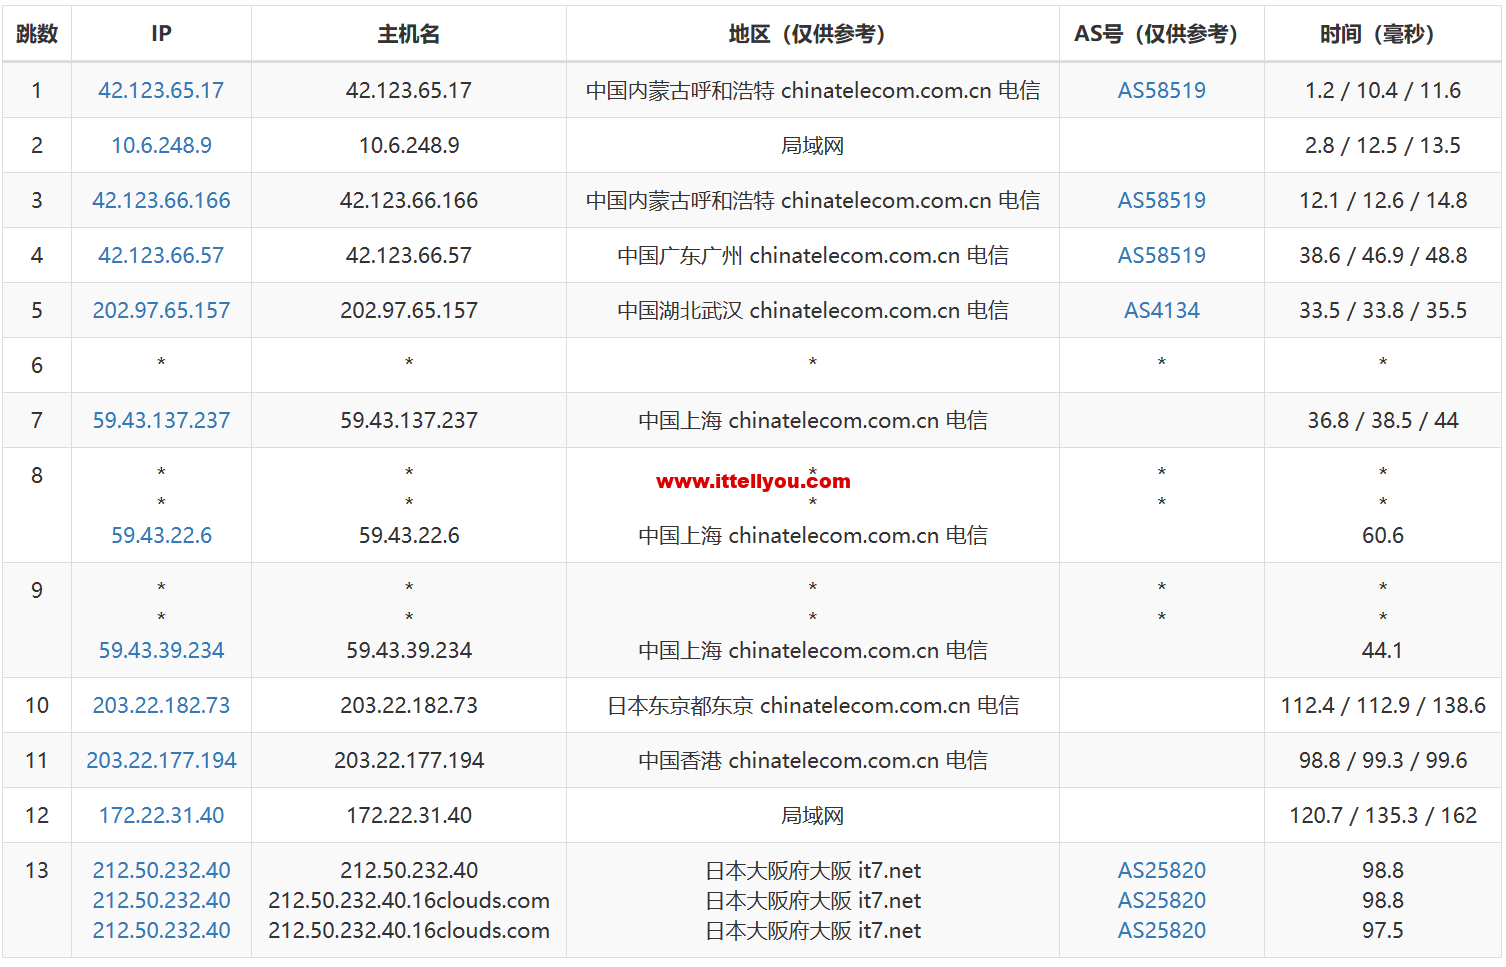
Task: Select the time cell 2.8 / 12.5 / 13.5
Action: [1382, 145]
